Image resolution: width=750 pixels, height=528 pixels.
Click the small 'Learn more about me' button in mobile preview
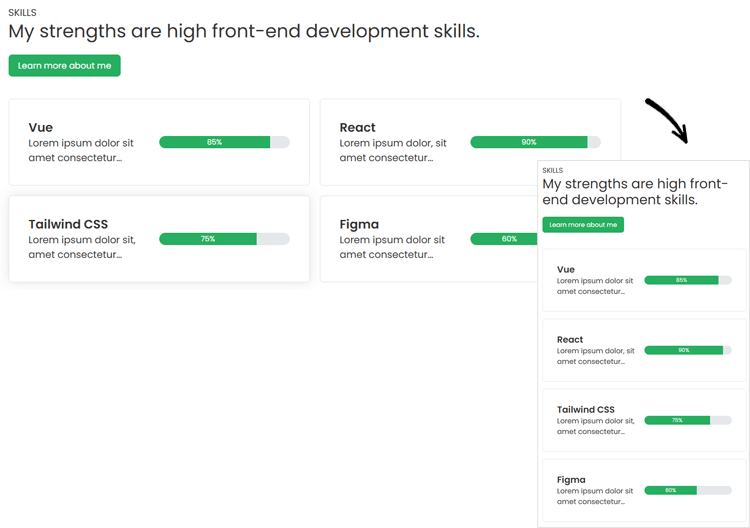pos(583,225)
